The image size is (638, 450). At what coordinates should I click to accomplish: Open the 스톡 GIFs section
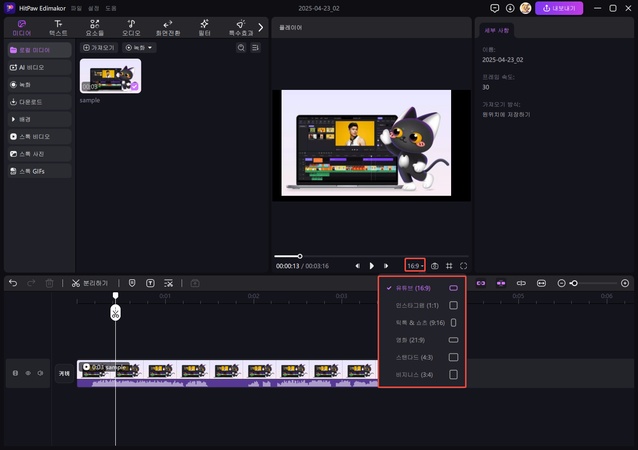click(x=39, y=171)
